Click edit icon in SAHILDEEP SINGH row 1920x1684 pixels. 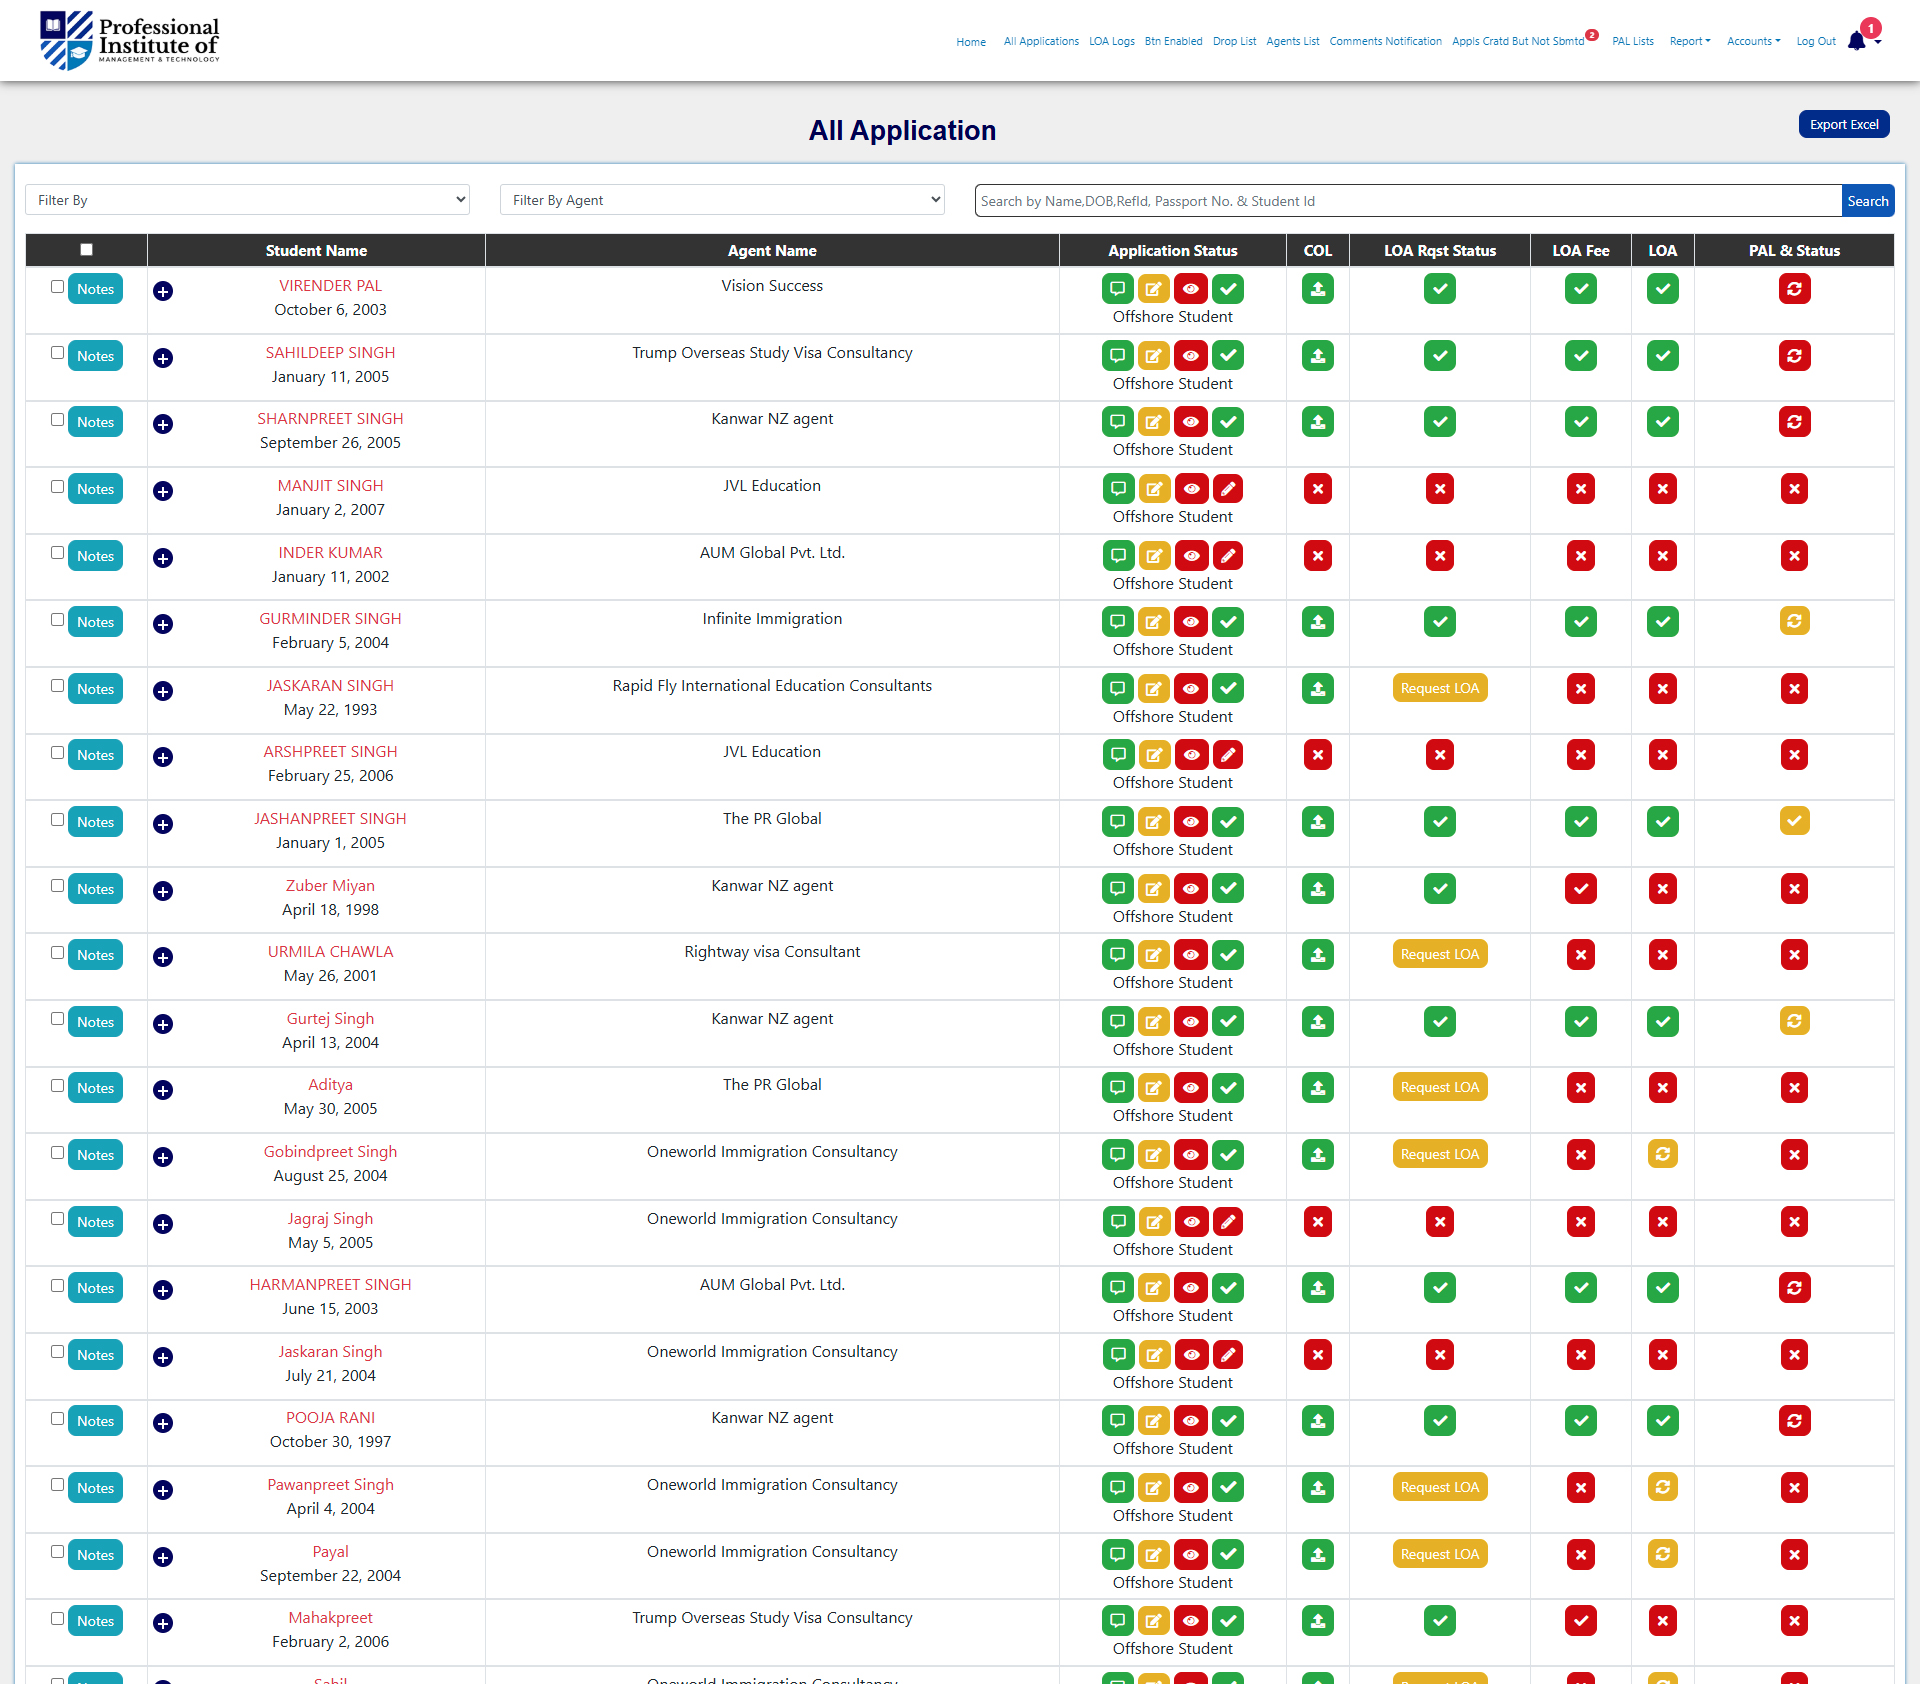click(x=1153, y=356)
